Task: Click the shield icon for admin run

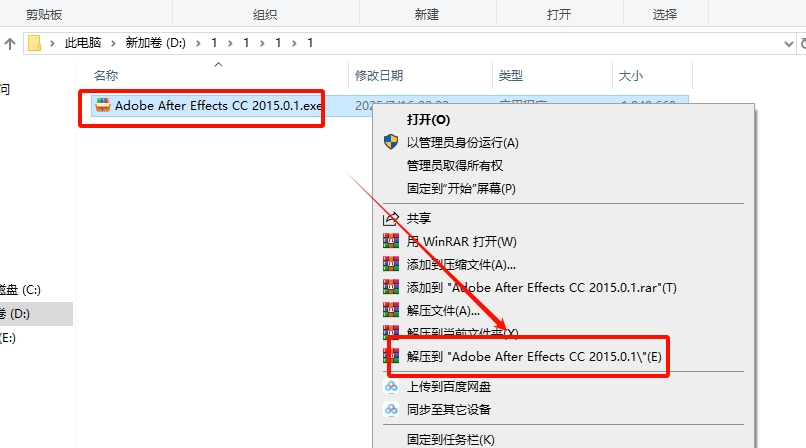Action: pos(391,142)
